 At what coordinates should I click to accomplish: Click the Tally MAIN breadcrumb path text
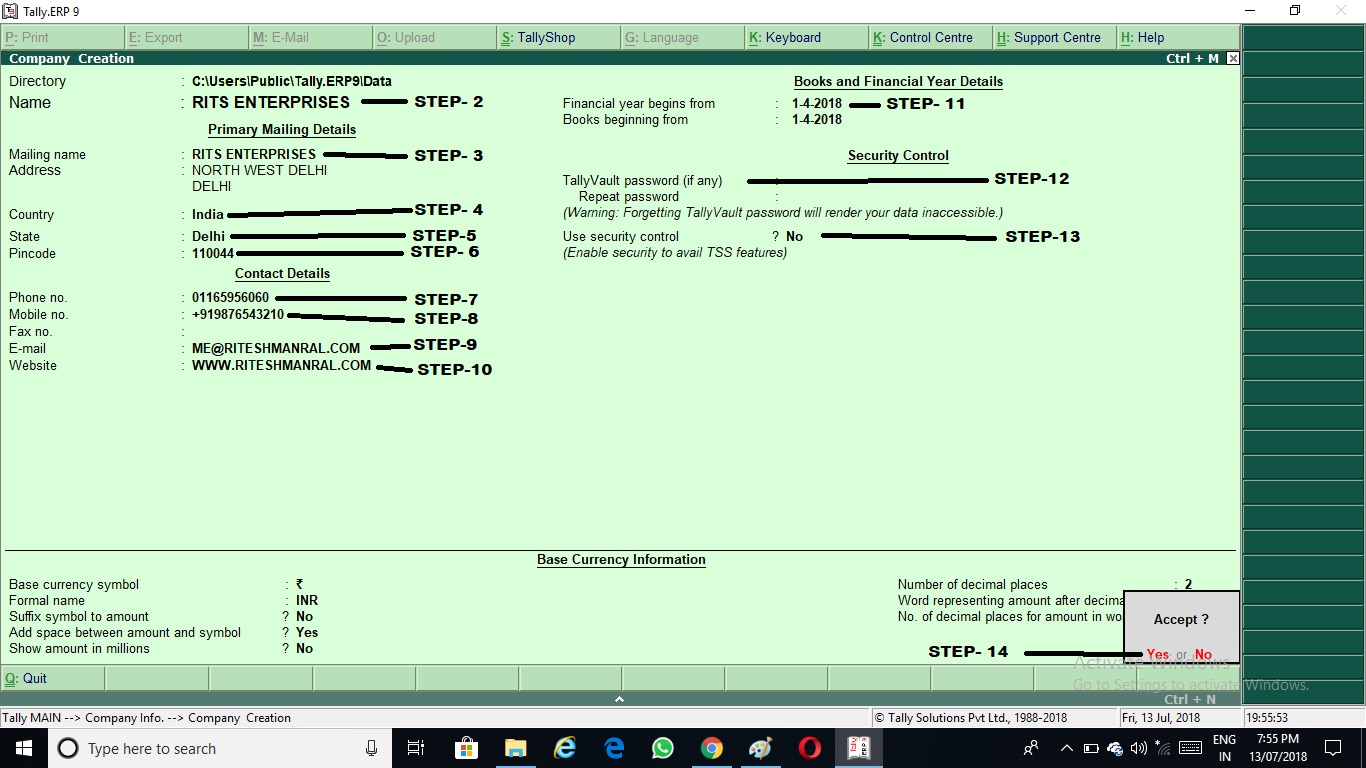(147, 718)
